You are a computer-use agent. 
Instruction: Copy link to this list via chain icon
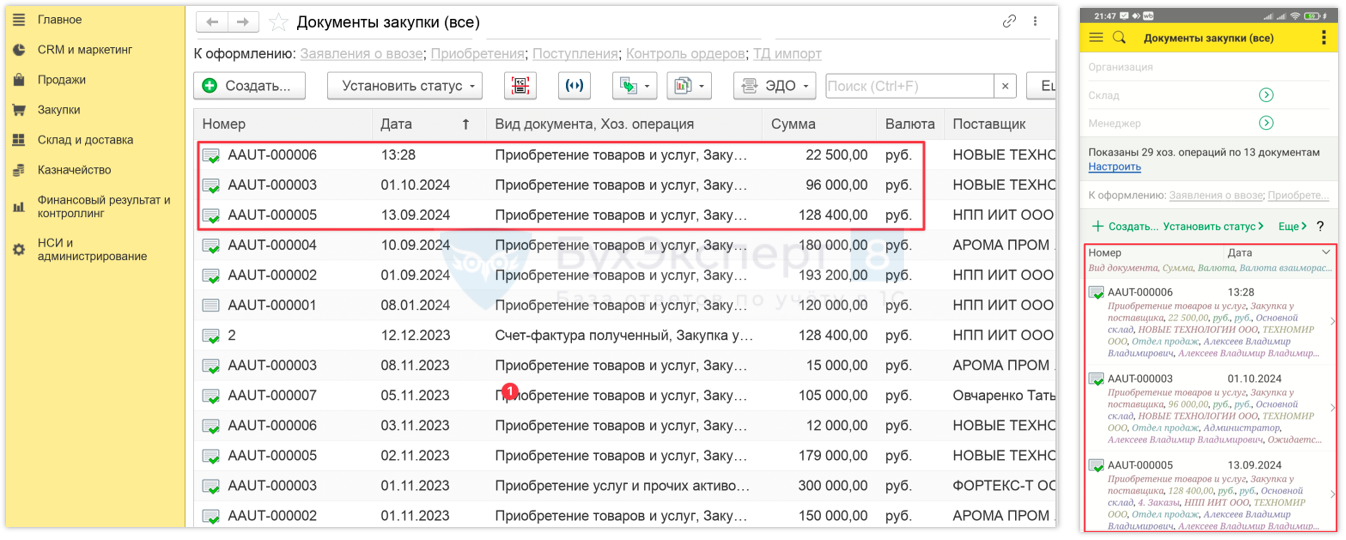1009,21
